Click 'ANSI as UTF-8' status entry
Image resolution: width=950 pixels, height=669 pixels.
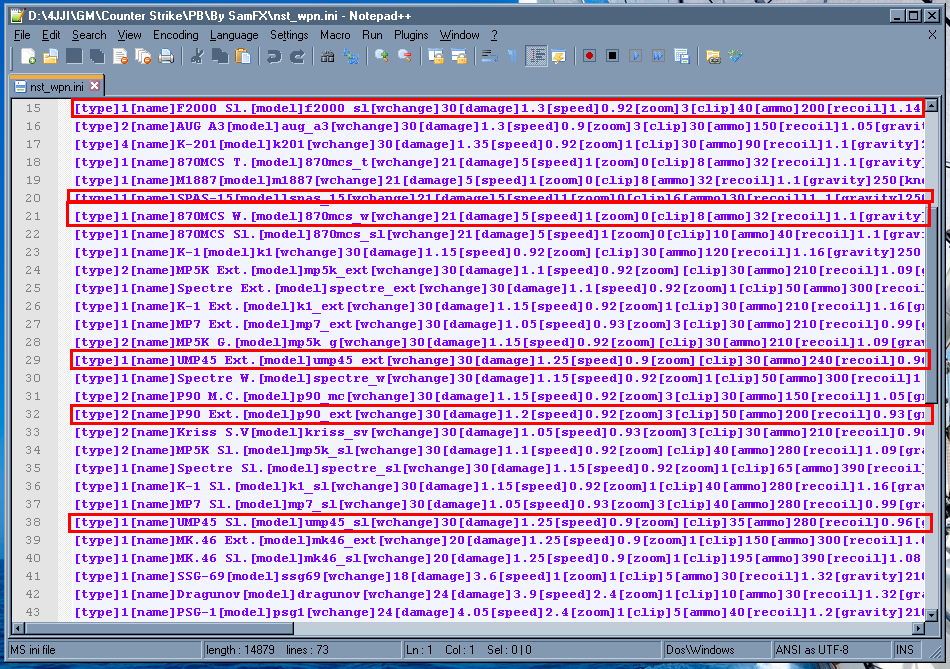[x=812, y=650]
